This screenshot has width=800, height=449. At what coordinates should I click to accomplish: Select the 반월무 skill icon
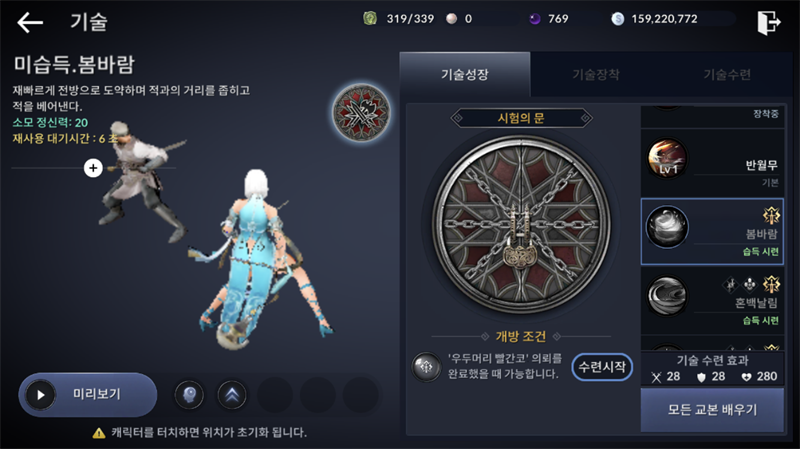(x=667, y=158)
